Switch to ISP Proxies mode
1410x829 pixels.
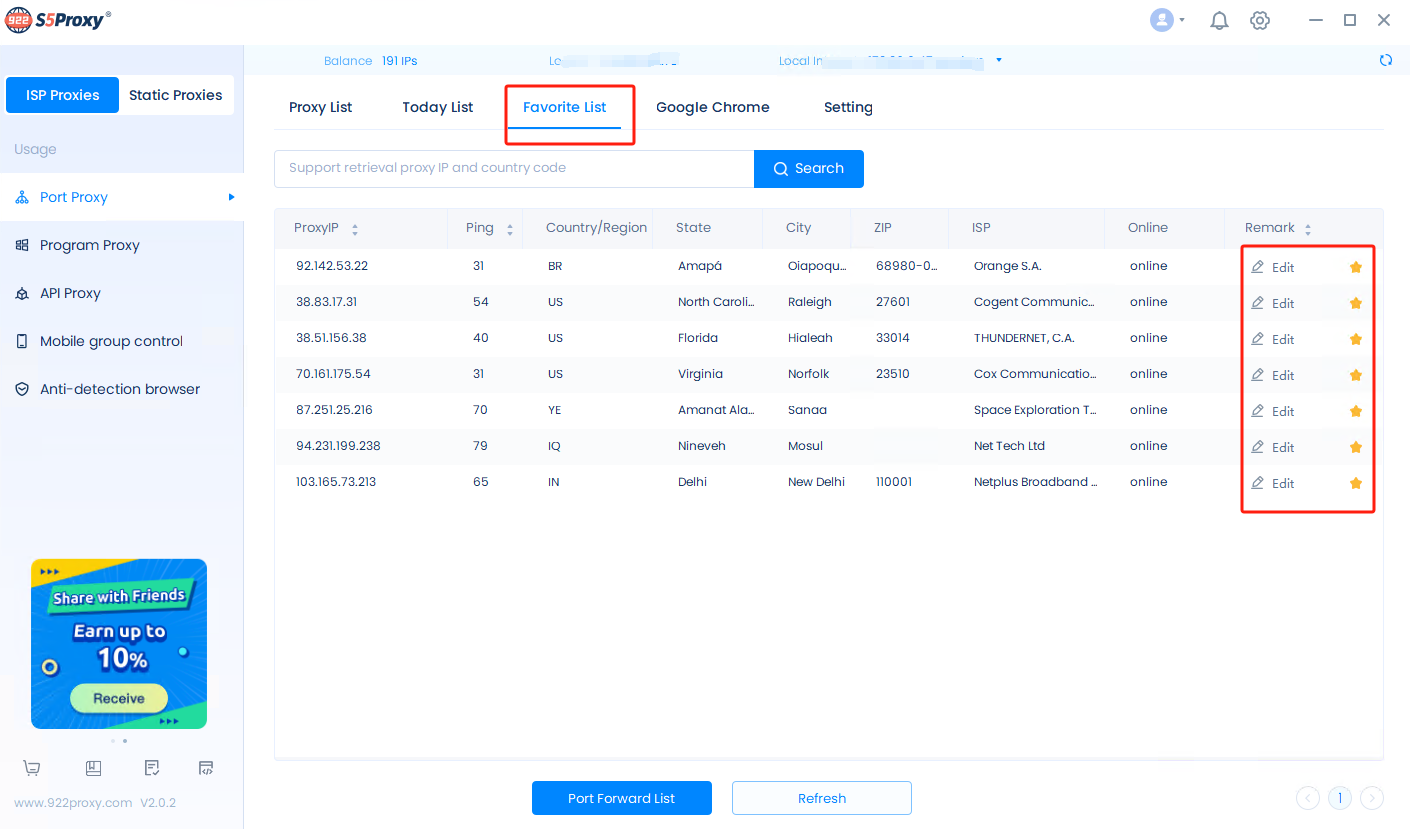[x=63, y=95]
